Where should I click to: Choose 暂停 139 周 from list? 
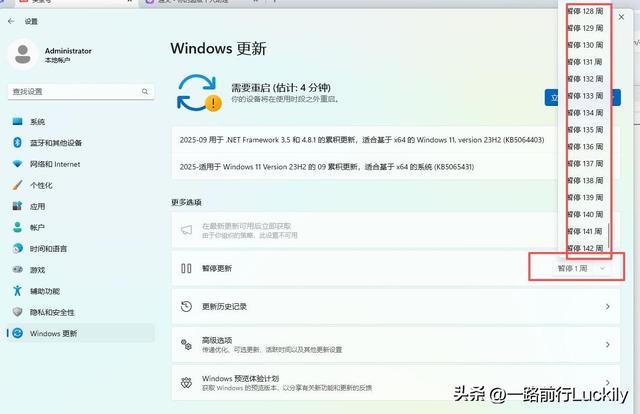click(585, 197)
